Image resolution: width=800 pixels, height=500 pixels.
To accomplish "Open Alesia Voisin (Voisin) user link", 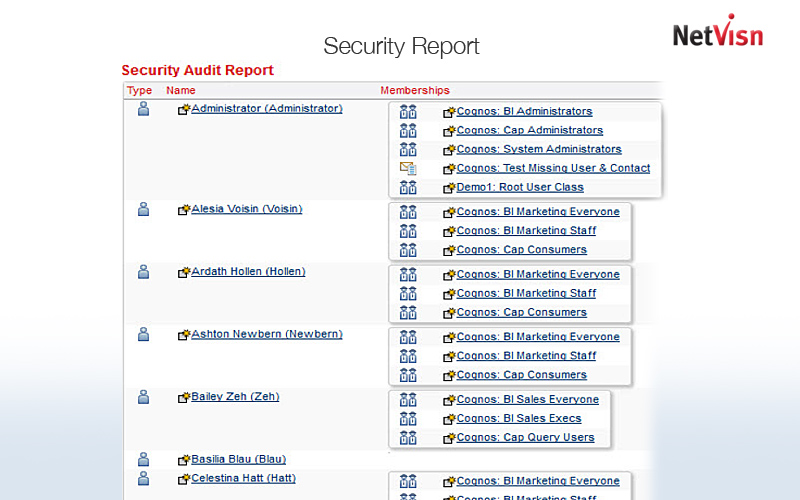I will click(247, 209).
